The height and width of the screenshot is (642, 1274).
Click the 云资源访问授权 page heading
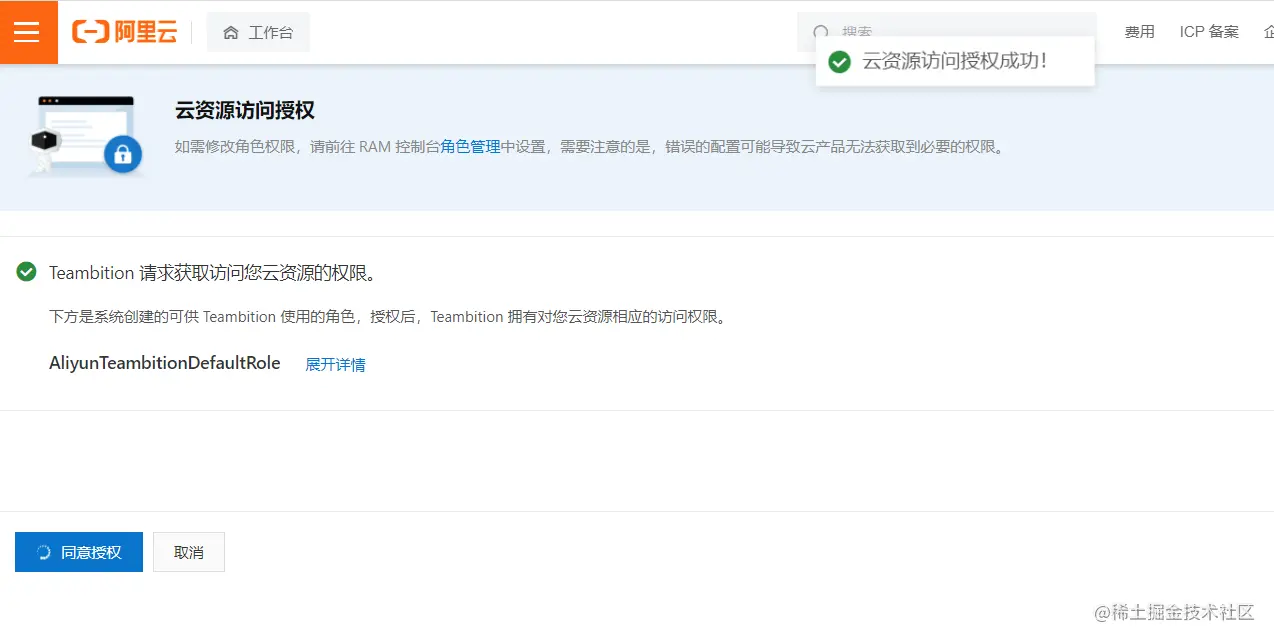(x=245, y=110)
